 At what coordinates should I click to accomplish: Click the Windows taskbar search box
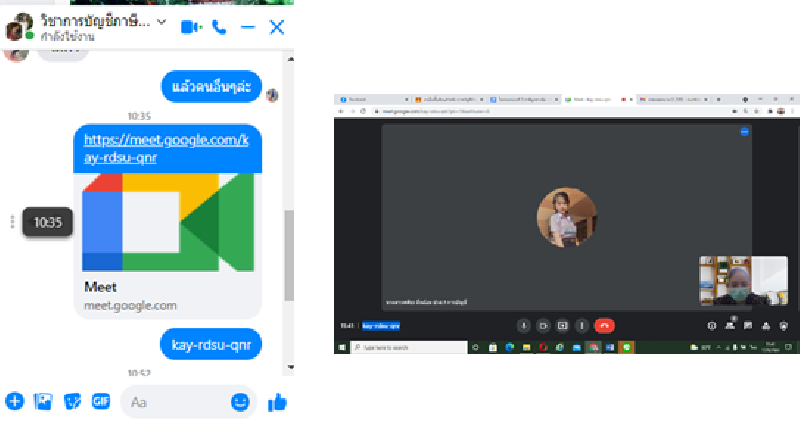click(410, 347)
